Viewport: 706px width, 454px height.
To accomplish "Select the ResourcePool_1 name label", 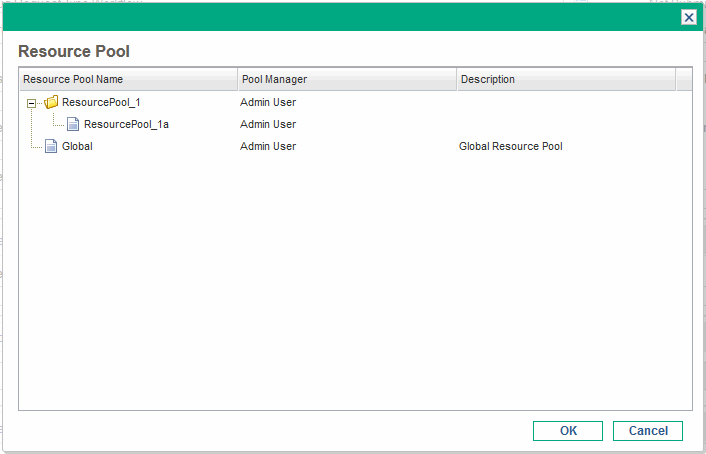I will pyautogui.click(x=101, y=102).
